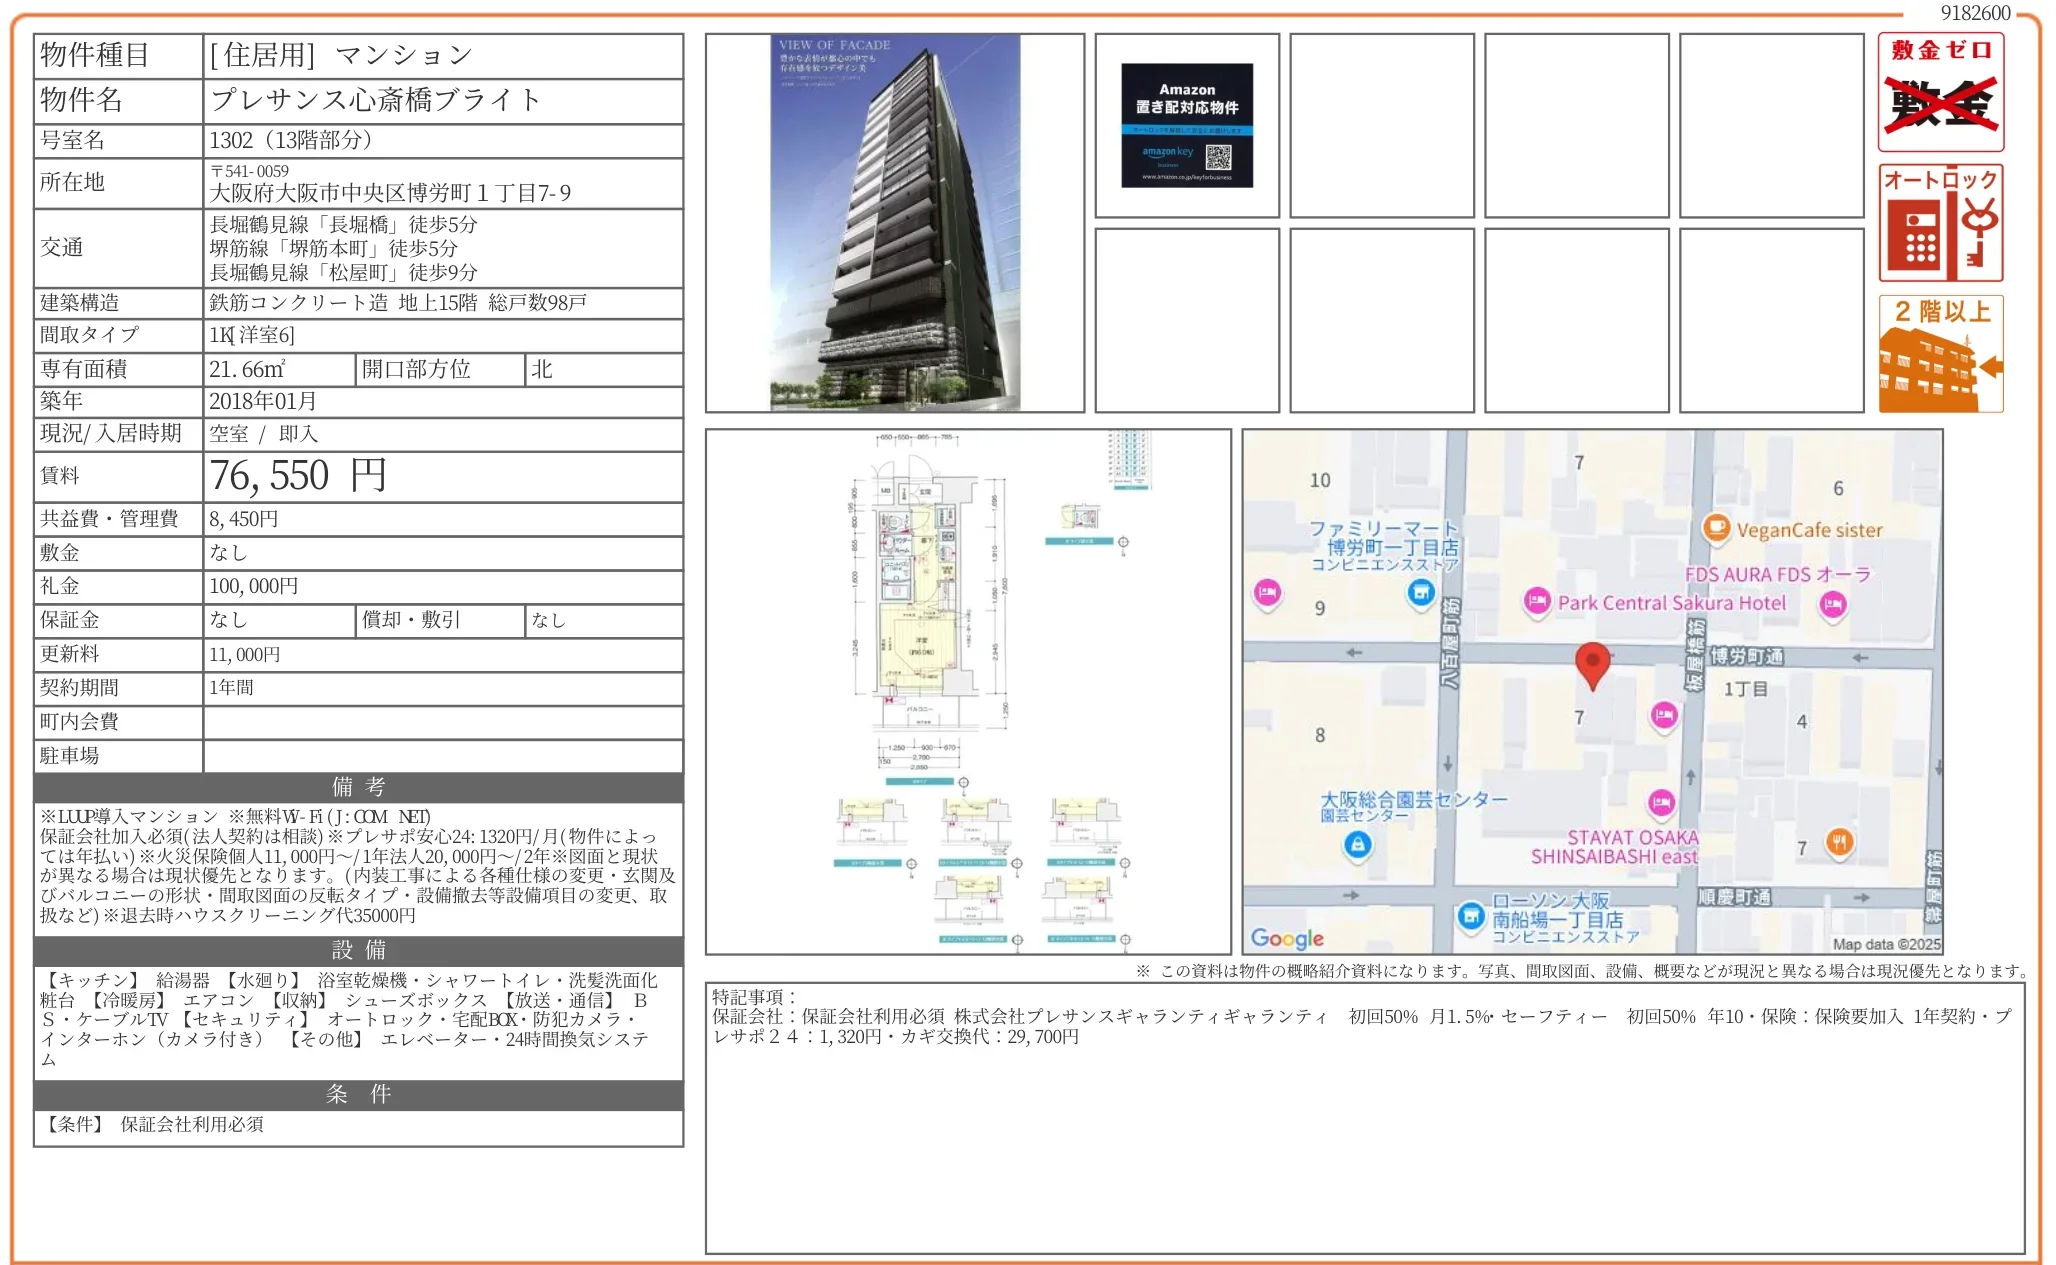Viewport: 2056px width, 1265px height.
Task: Click the FDS AURA hotel marker
Action: click(1832, 604)
